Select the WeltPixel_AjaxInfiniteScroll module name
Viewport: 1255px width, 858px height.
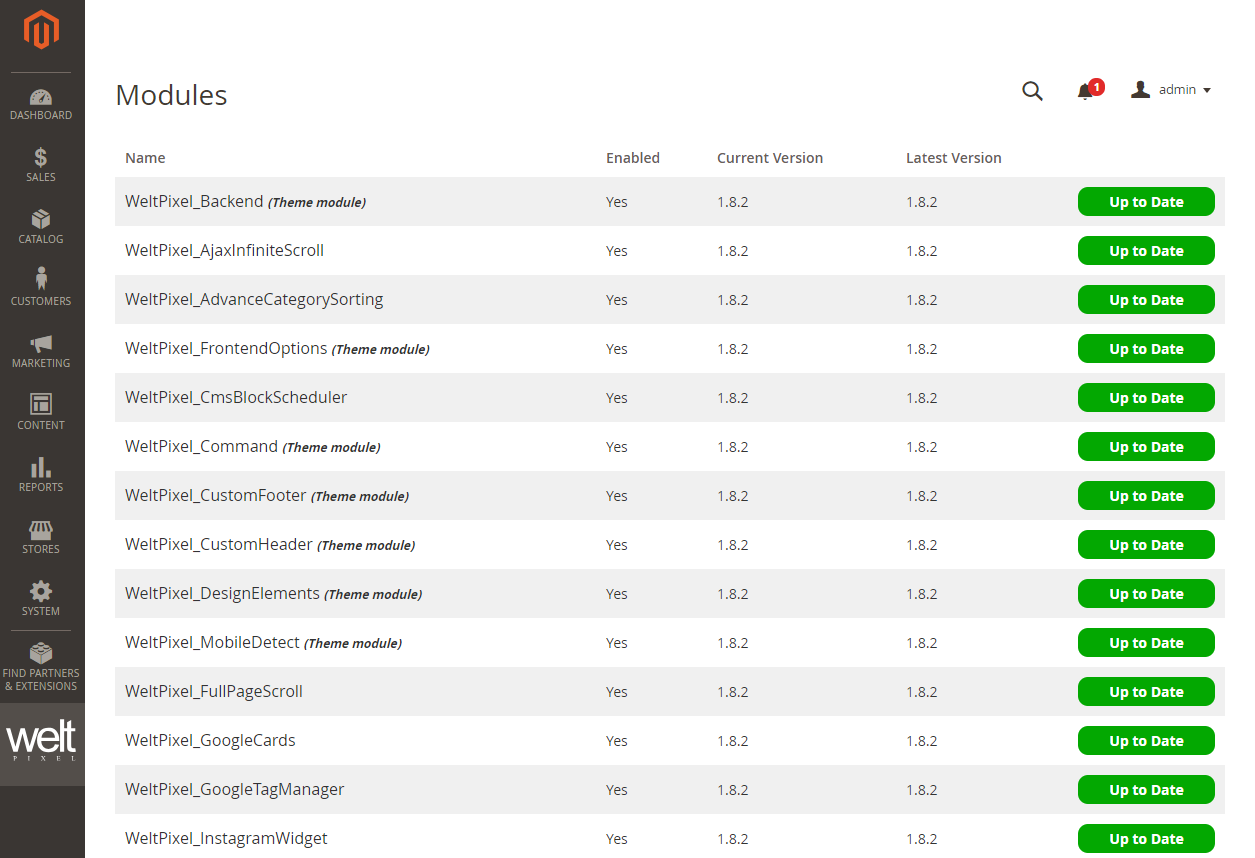(x=224, y=250)
